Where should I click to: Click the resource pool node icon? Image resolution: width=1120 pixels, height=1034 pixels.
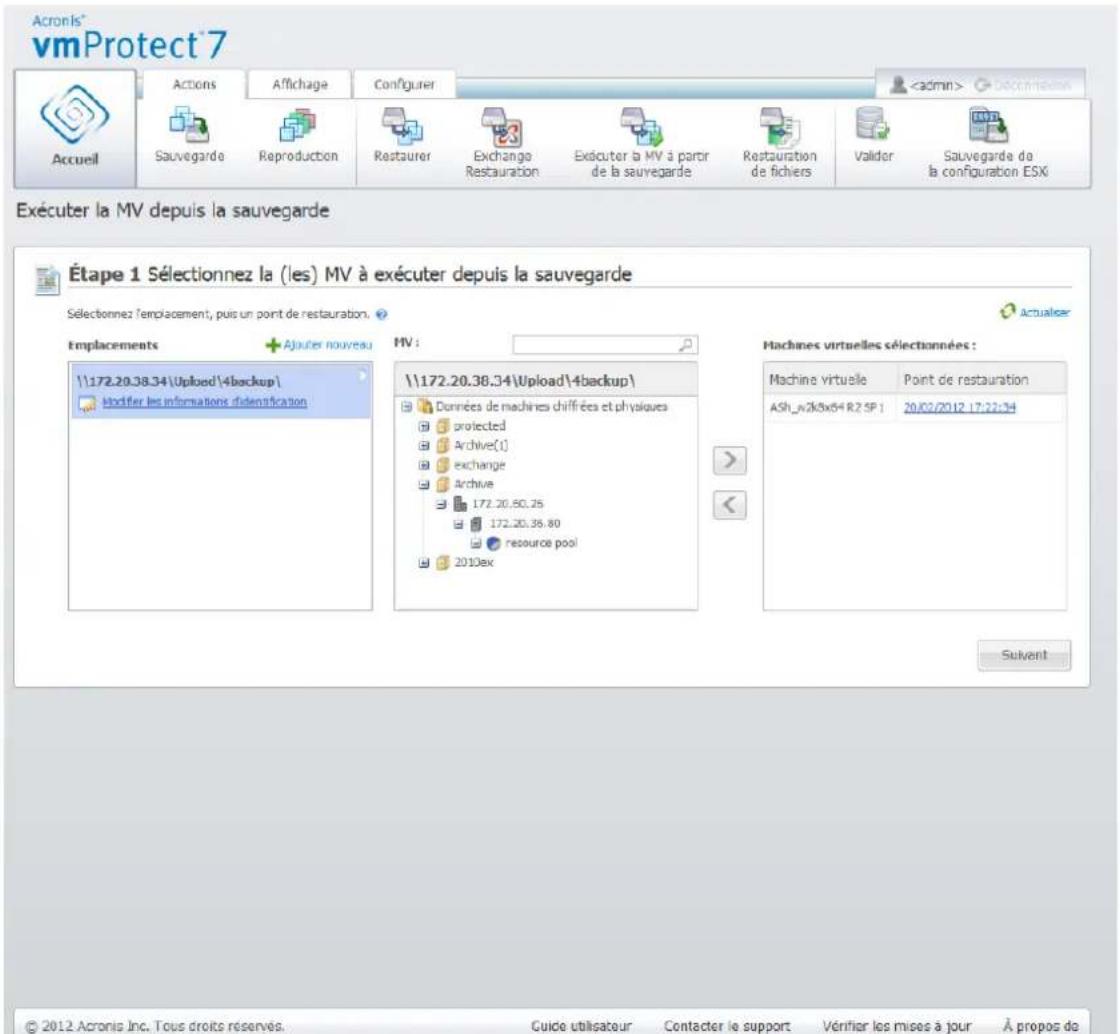coord(493,543)
